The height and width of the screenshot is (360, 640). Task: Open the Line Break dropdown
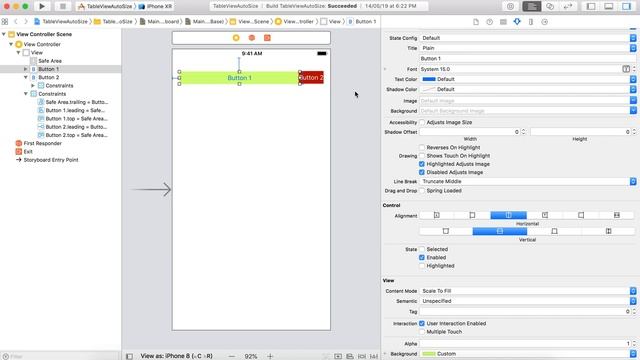(x=528, y=181)
